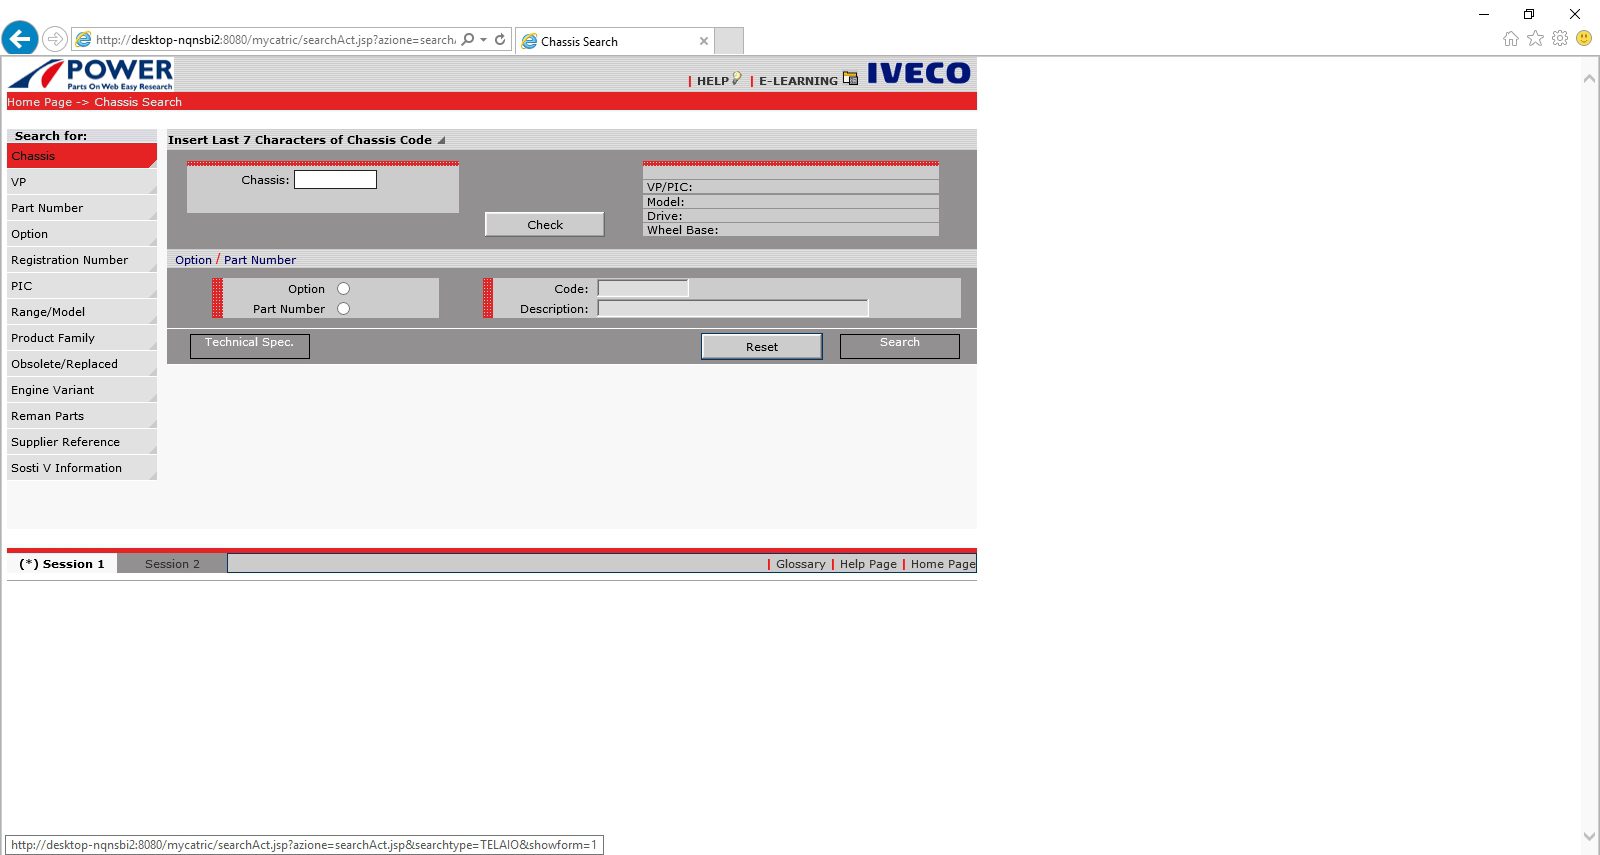The height and width of the screenshot is (855, 1600).
Task: Open Range/Model search
Action: point(82,312)
